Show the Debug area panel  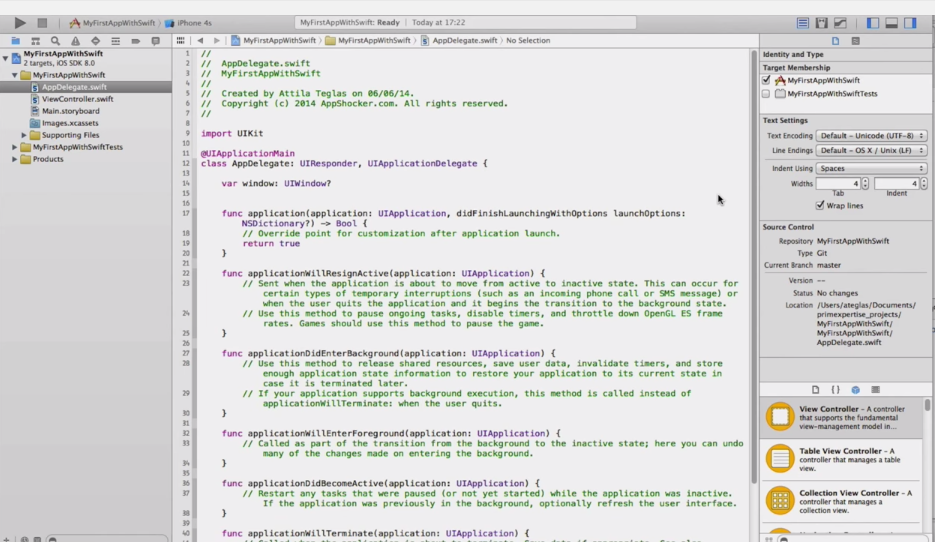click(892, 22)
